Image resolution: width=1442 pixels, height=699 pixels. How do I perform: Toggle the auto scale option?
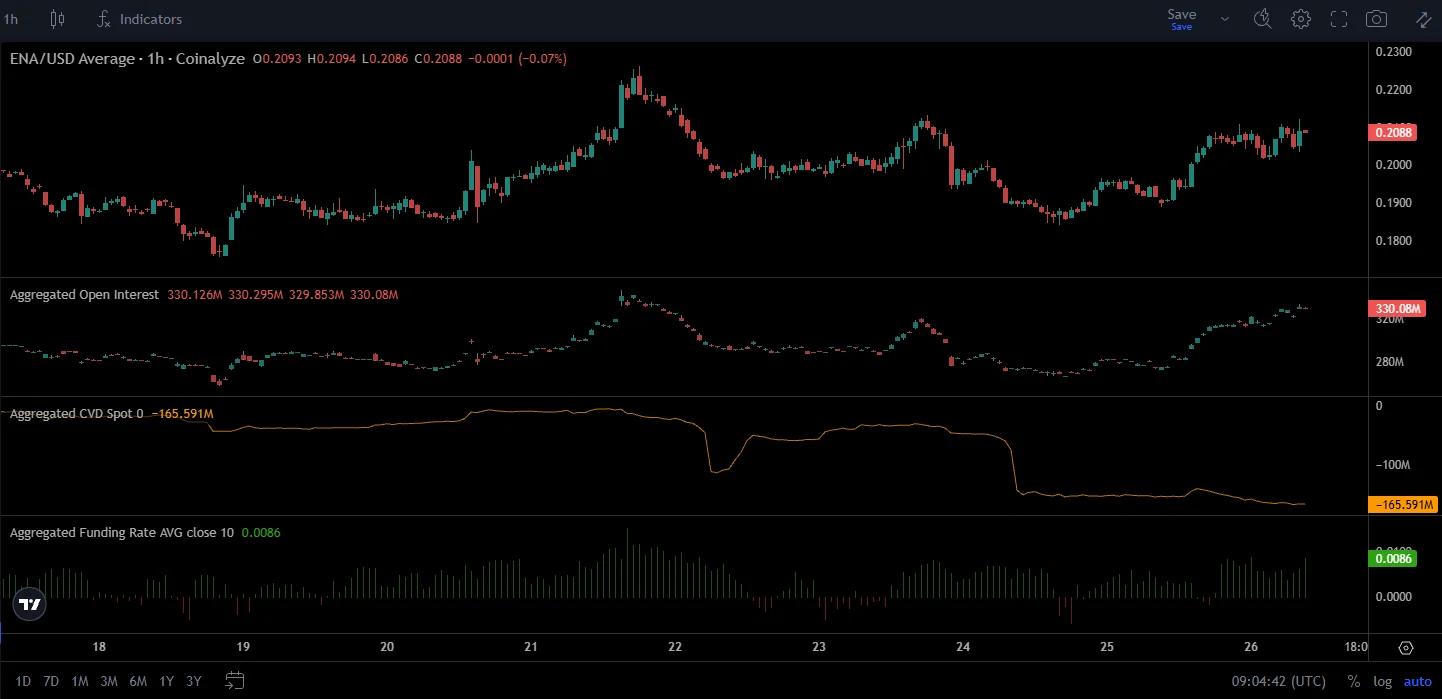coord(1418,682)
